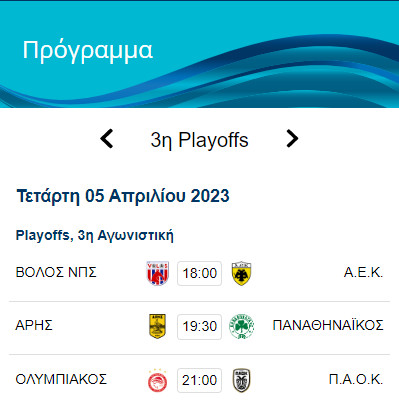Select the Α.Ε.Κ. team name

click(x=363, y=272)
